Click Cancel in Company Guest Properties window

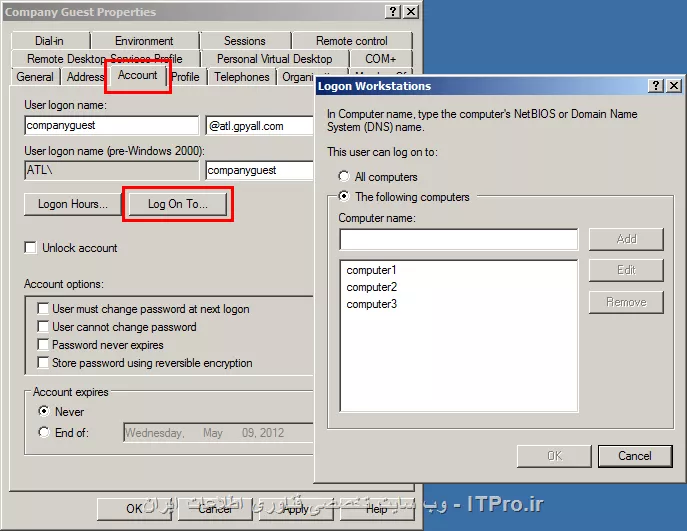click(x=215, y=509)
